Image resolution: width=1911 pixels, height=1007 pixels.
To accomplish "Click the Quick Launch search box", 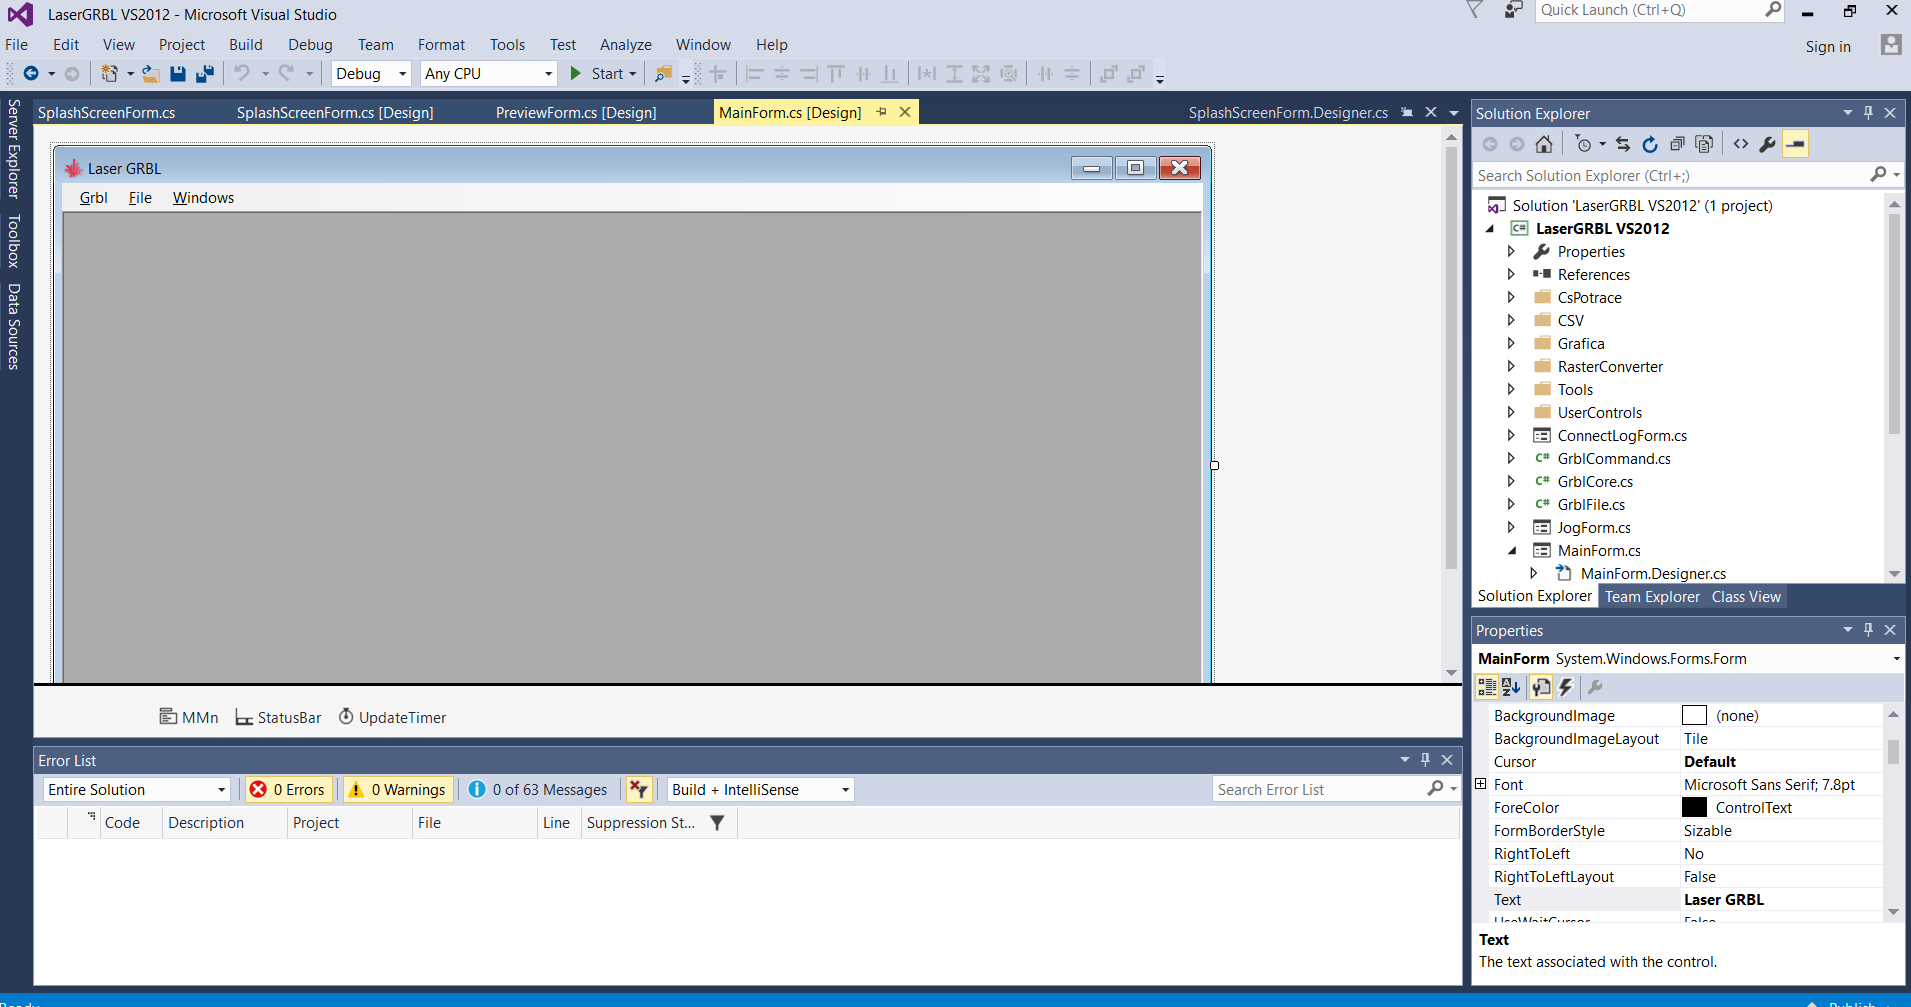I will (1649, 10).
